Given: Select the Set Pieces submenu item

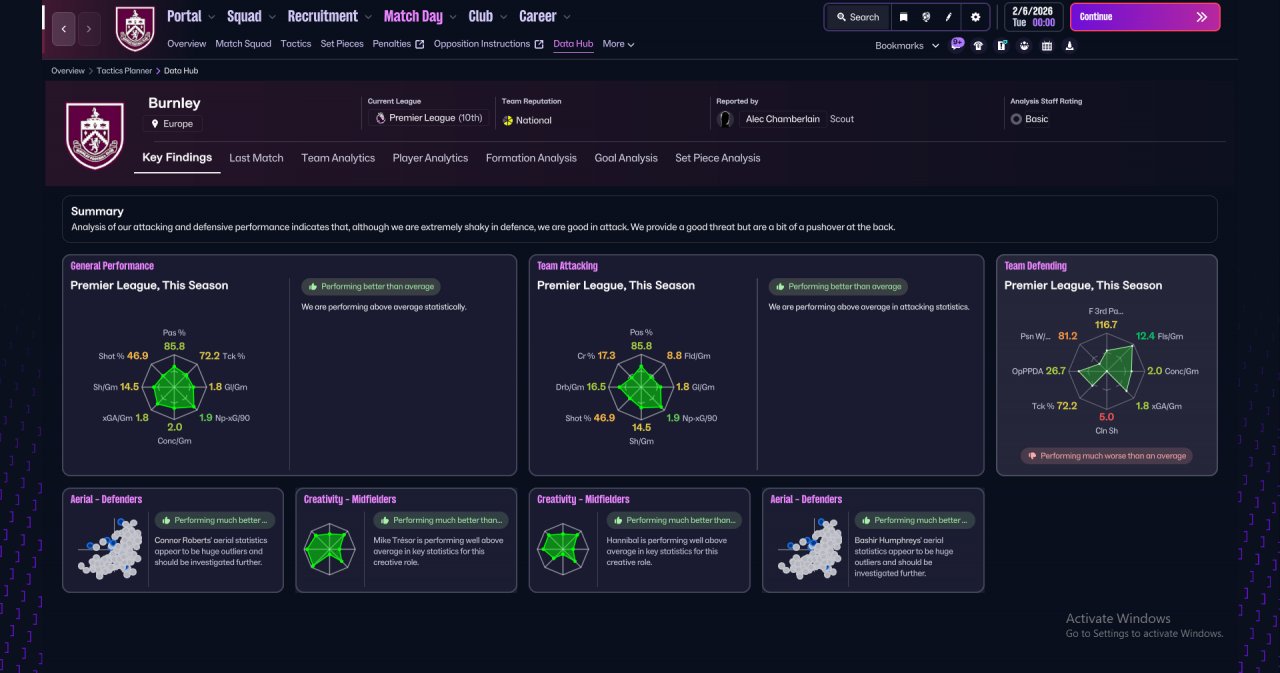Looking at the screenshot, I should (x=342, y=44).
